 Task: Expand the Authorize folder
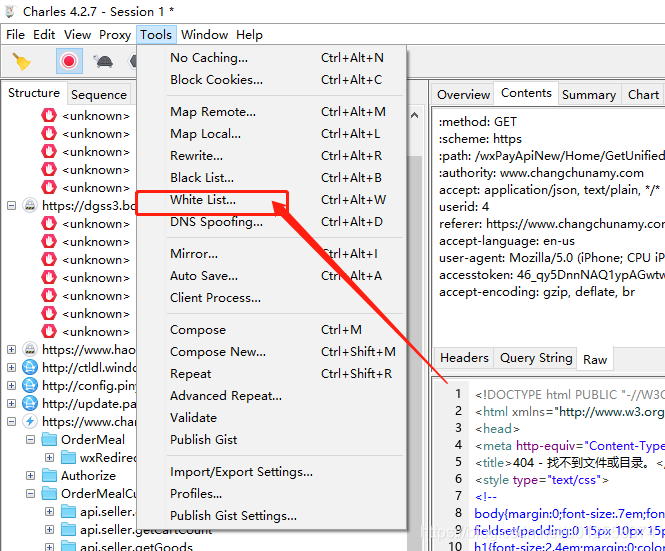(x=31, y=475)
